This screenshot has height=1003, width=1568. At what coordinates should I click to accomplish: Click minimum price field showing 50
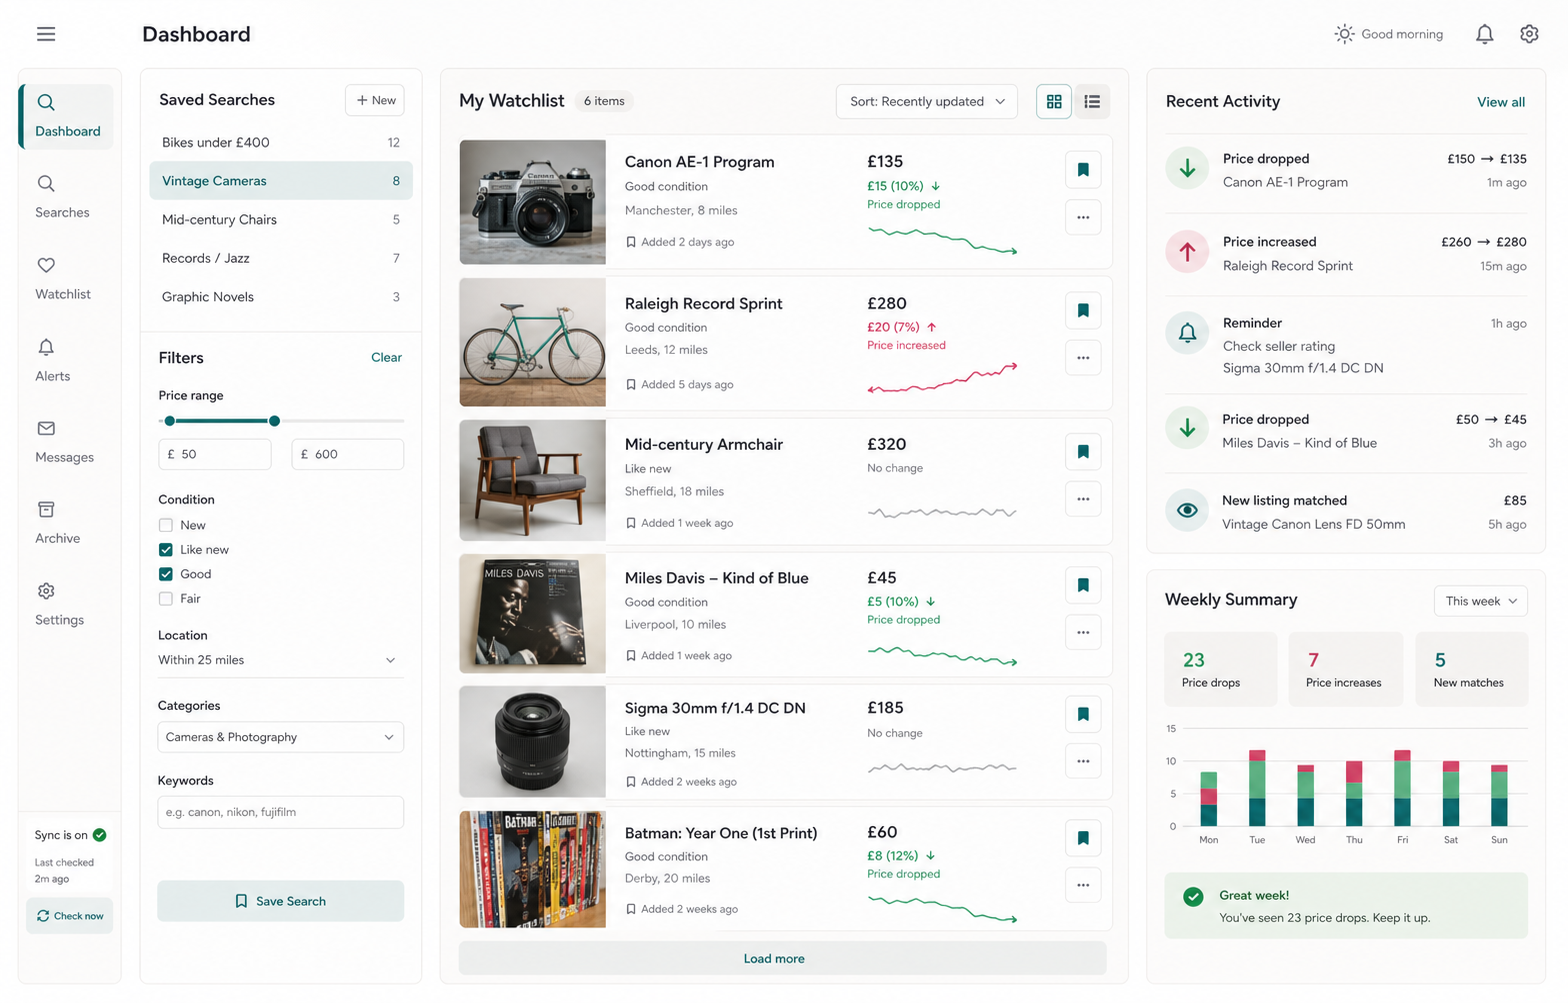(x=215, y=454)
